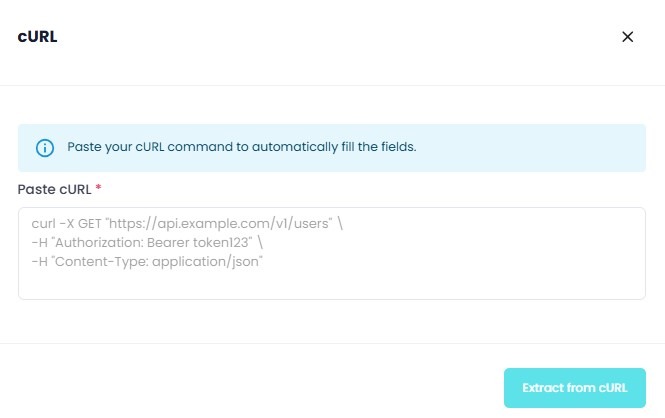Click the blank right end of the info banner

[x=560, y=147]
